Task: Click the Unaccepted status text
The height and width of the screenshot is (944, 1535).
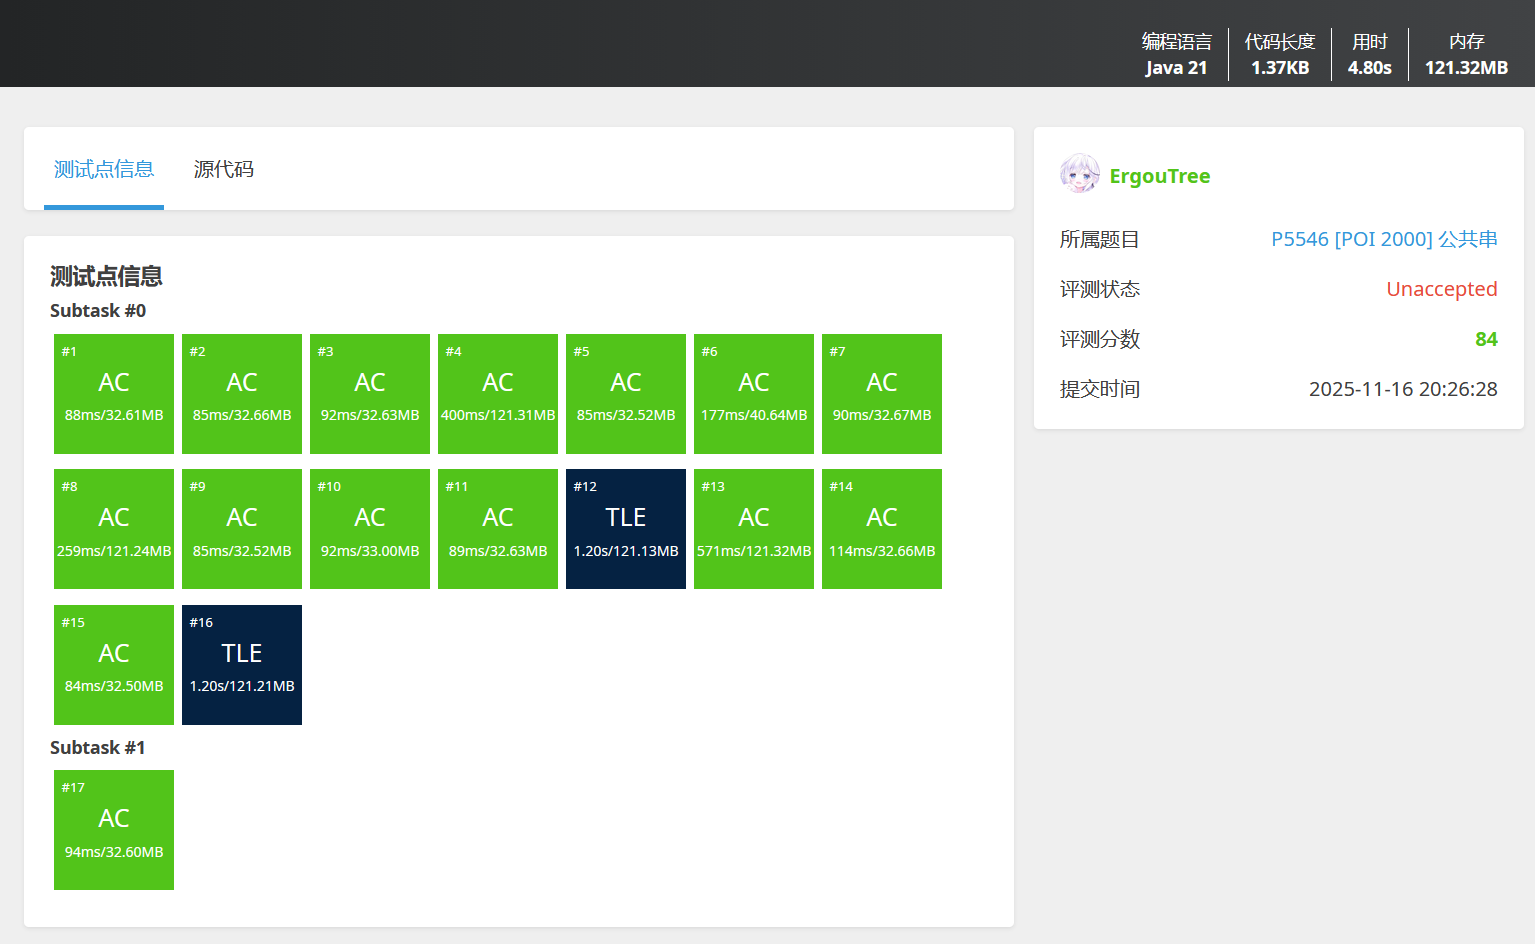Action: tap(1441, 289)
